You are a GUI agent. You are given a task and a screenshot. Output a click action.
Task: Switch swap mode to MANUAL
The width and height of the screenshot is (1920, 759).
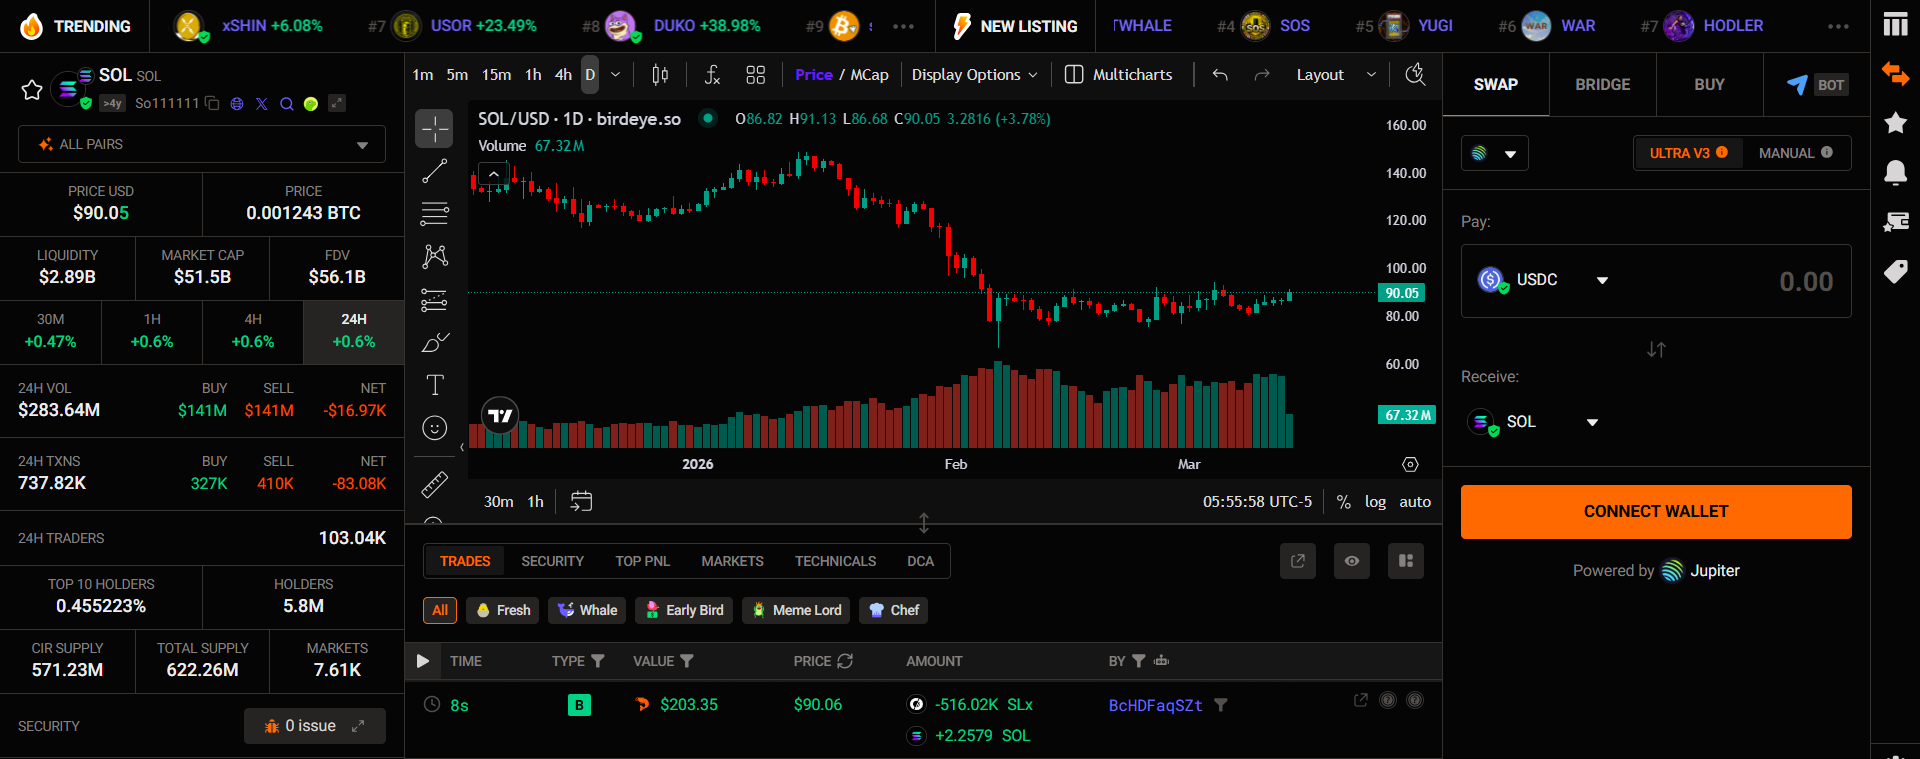[x=1796, y=153]
